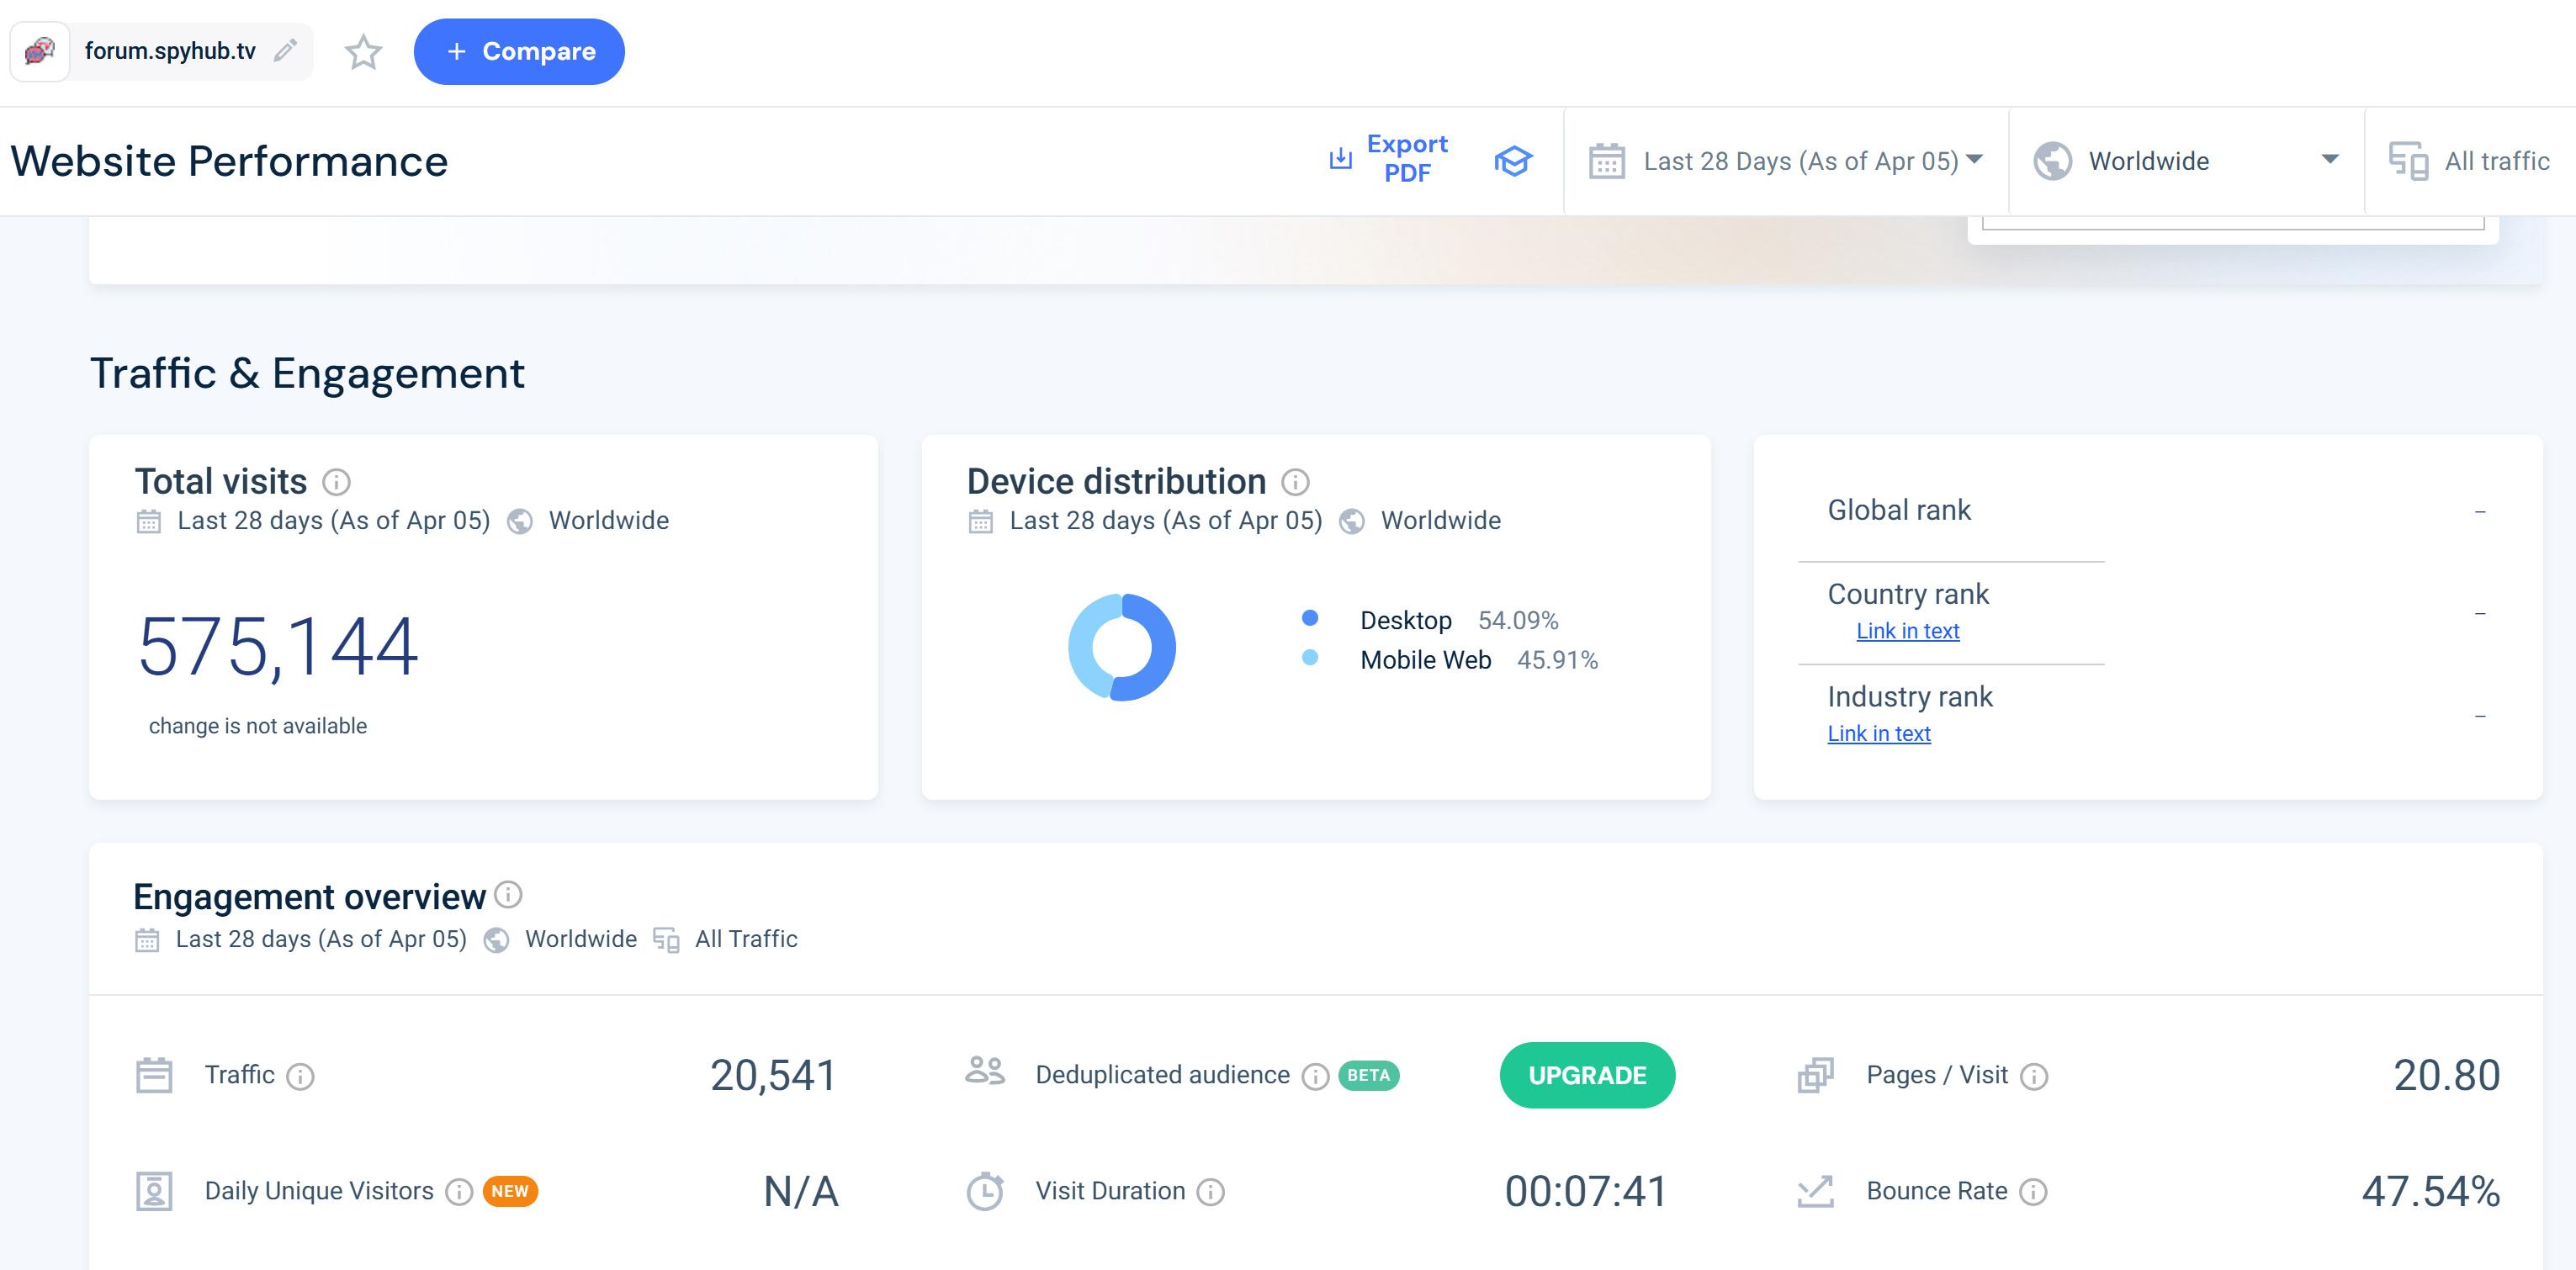Click the info icon beside Total visits
2576x1270 pixels.
pos(336,482)
